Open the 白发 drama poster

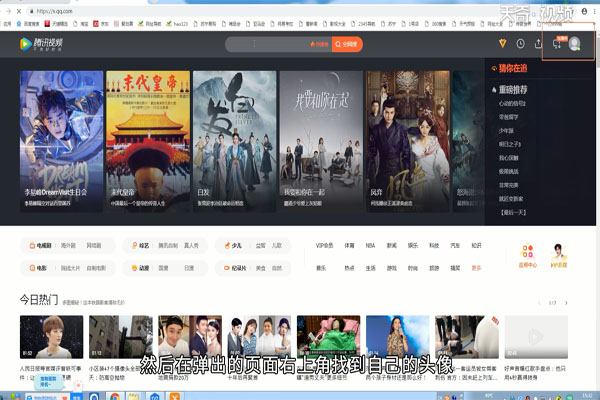(x=235, y=141)
